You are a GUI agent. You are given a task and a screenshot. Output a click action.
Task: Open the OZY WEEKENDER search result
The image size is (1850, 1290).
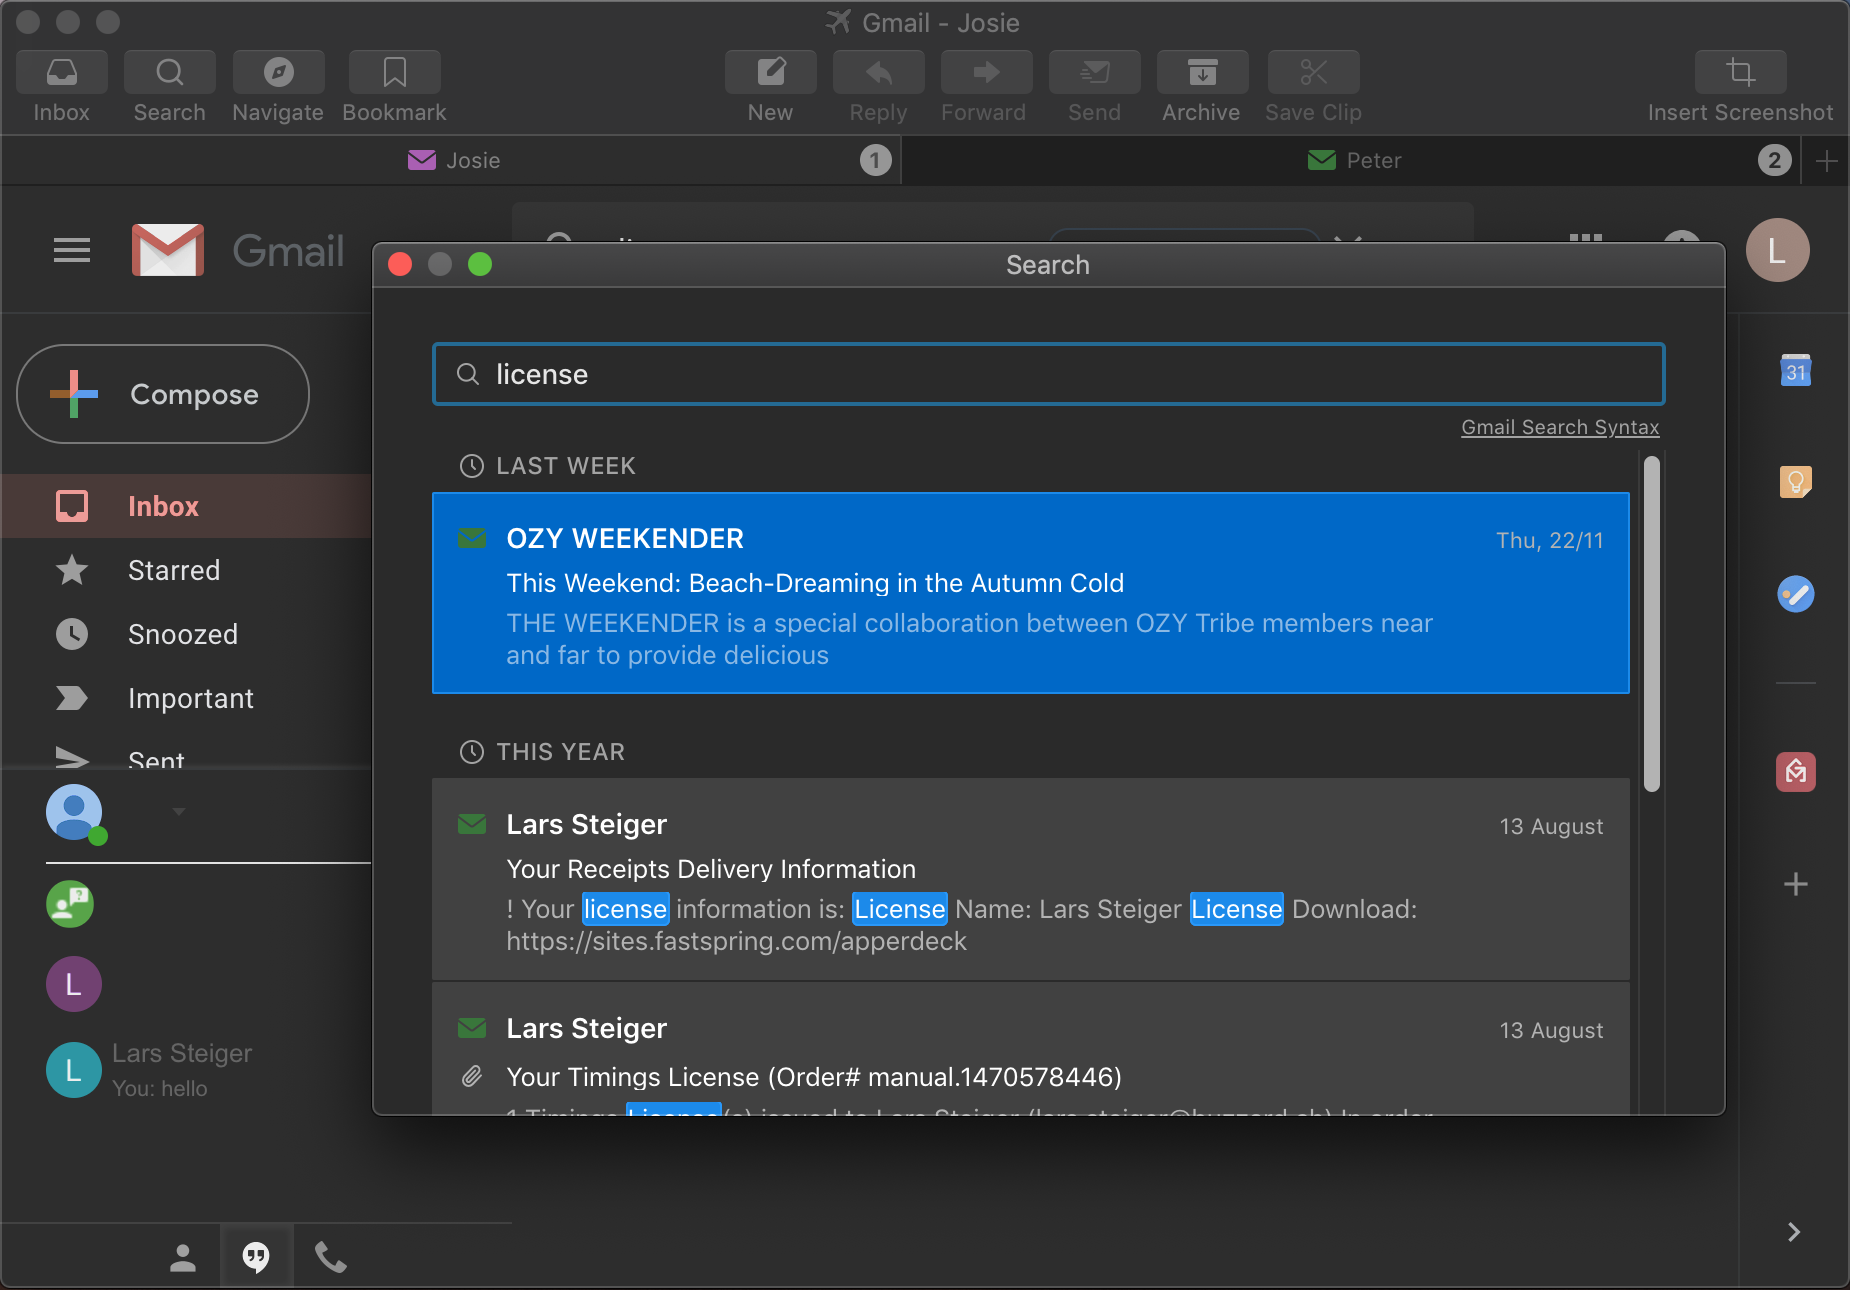1031,593
